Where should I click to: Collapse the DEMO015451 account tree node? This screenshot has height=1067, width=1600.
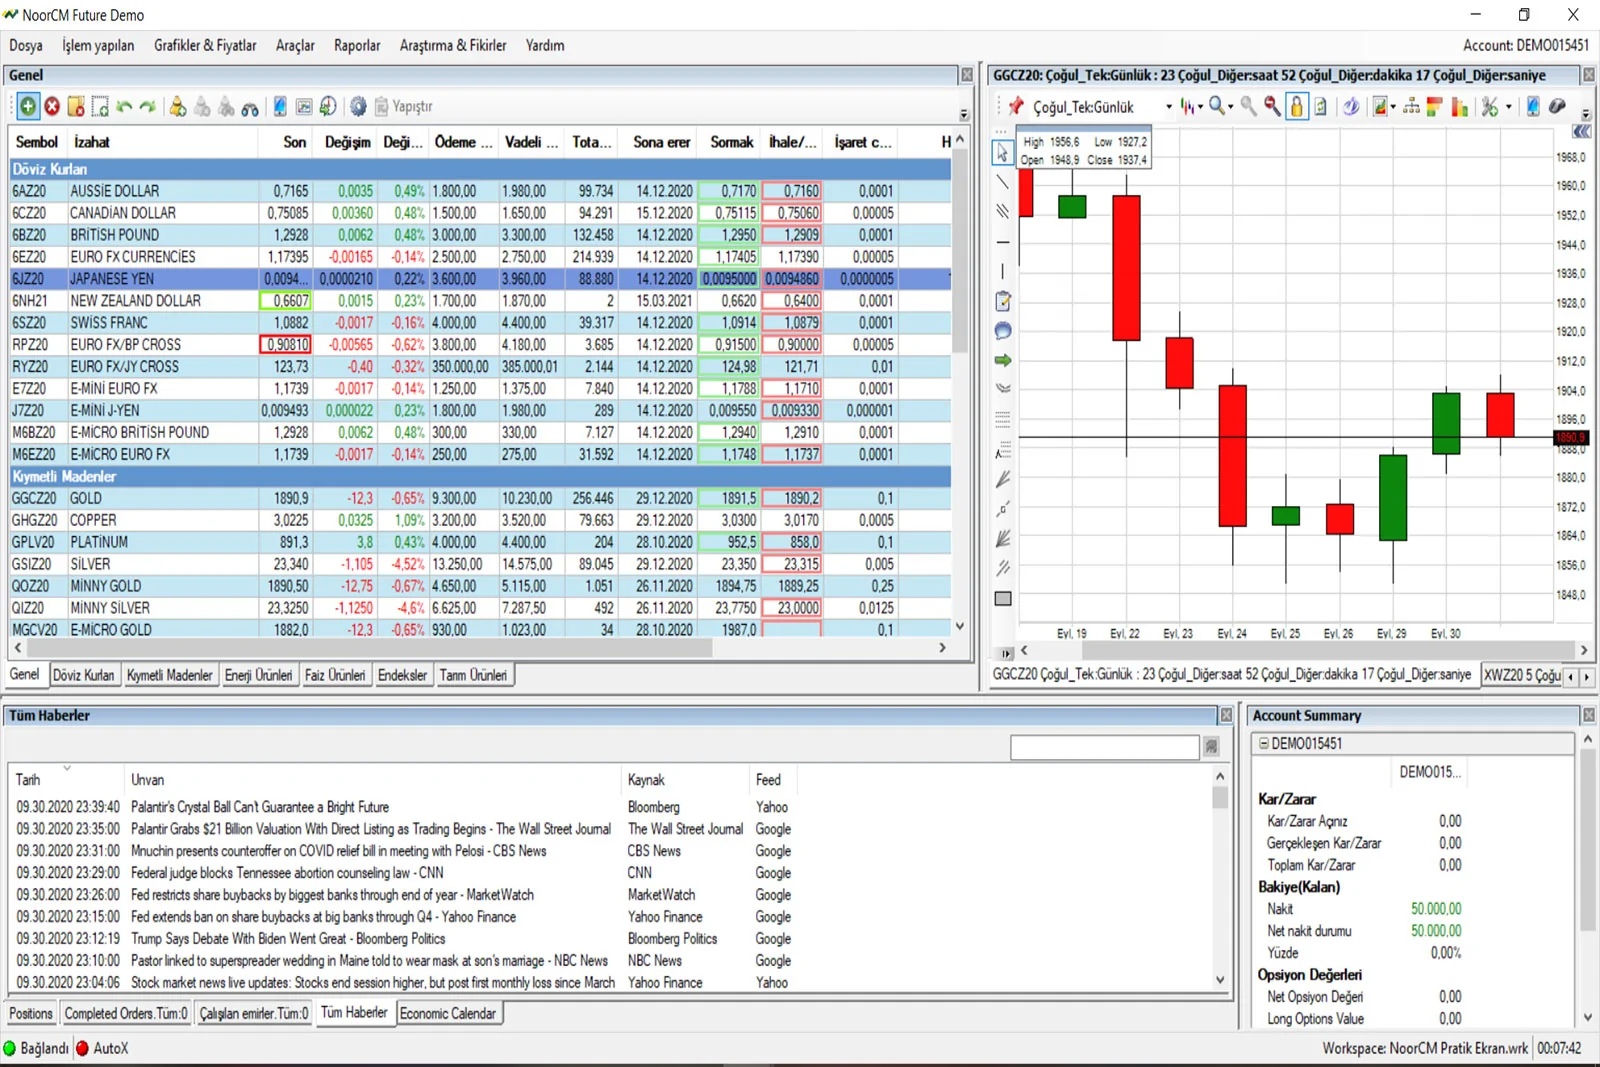tap(1264, 744)
